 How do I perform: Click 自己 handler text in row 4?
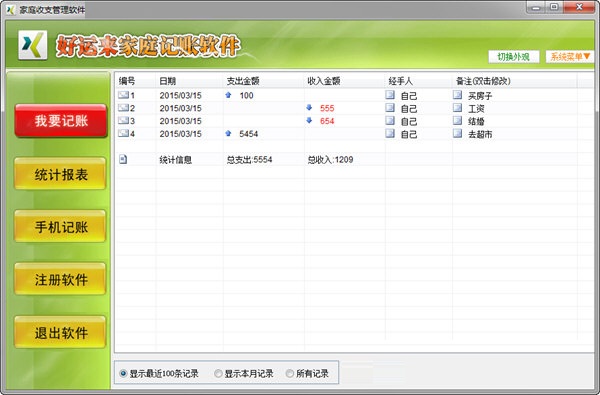pyautogui.click(x=409, y=134)
